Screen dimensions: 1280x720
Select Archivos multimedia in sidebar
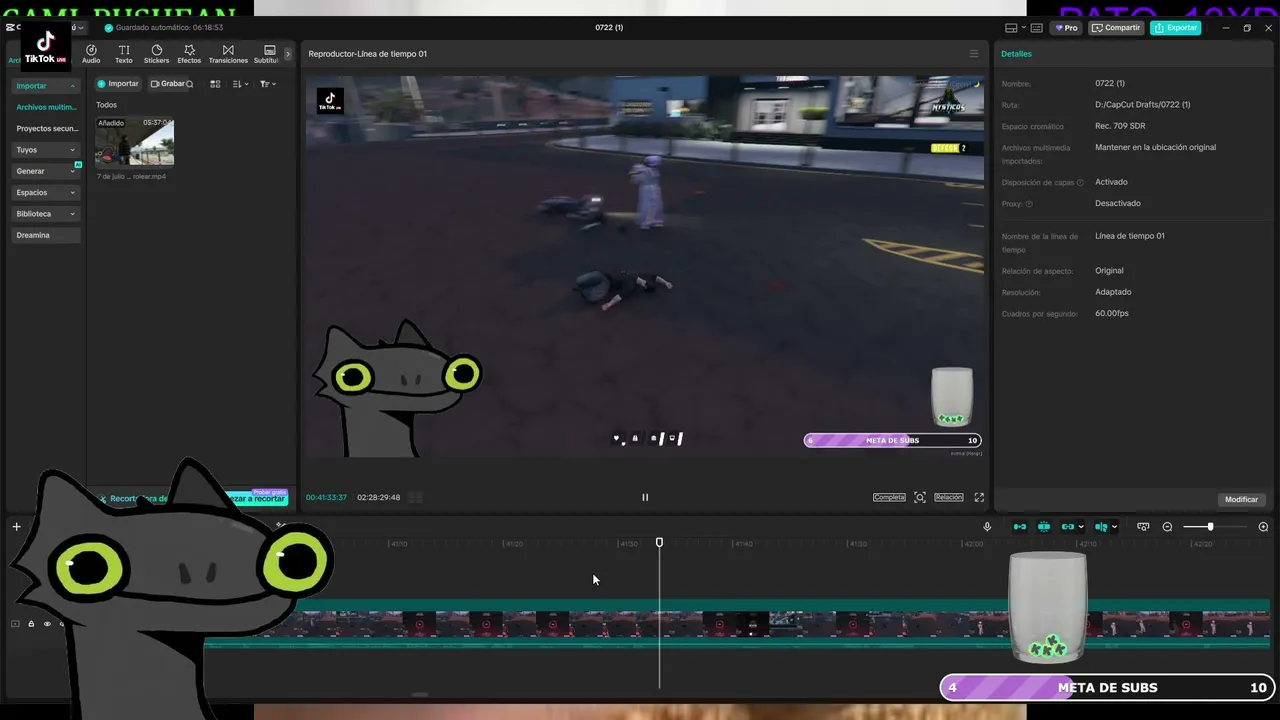coord(46,107)
